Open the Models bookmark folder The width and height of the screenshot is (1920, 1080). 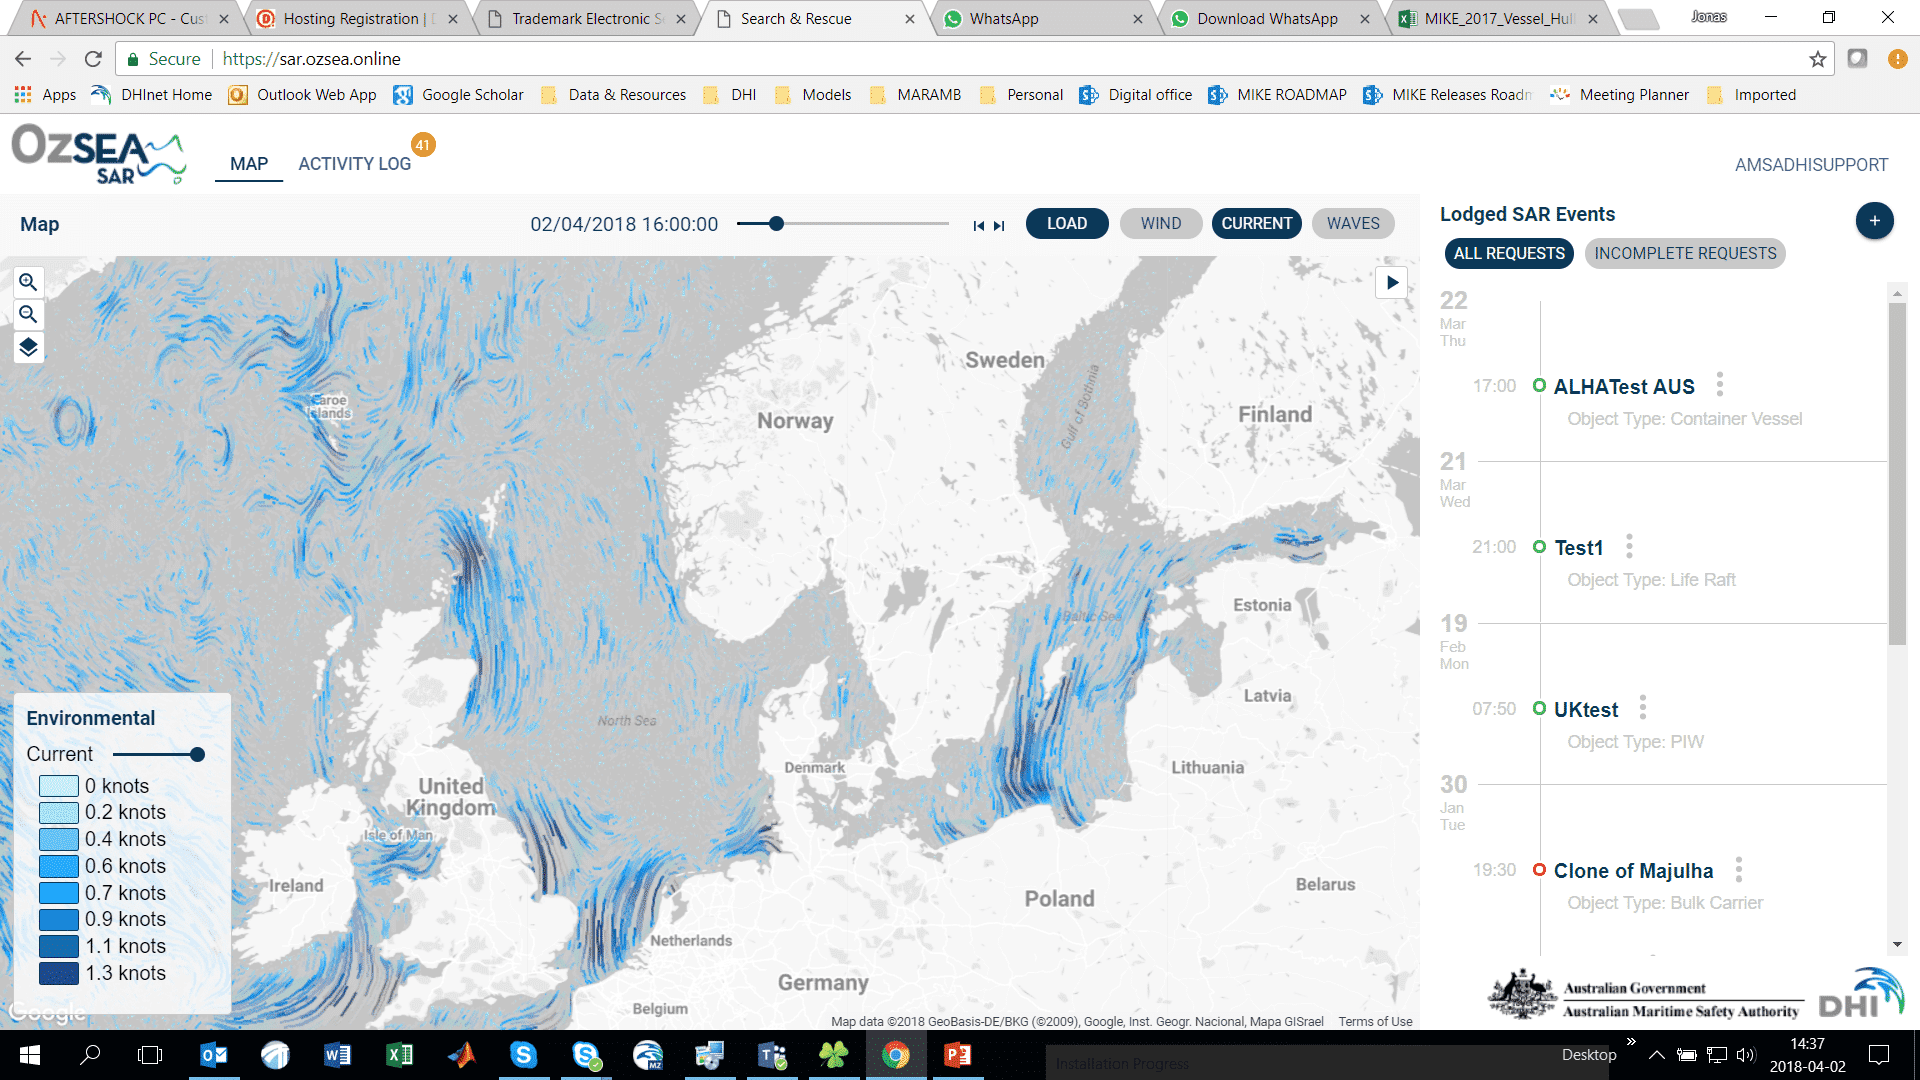tap(814, 95)
